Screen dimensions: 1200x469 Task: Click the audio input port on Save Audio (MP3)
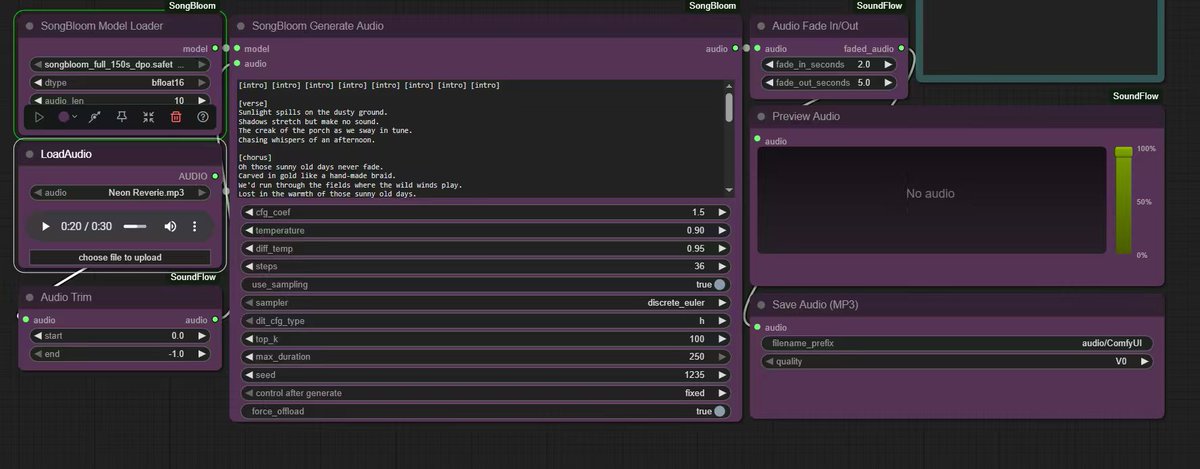pyautogui.click(x=757, y=327)
